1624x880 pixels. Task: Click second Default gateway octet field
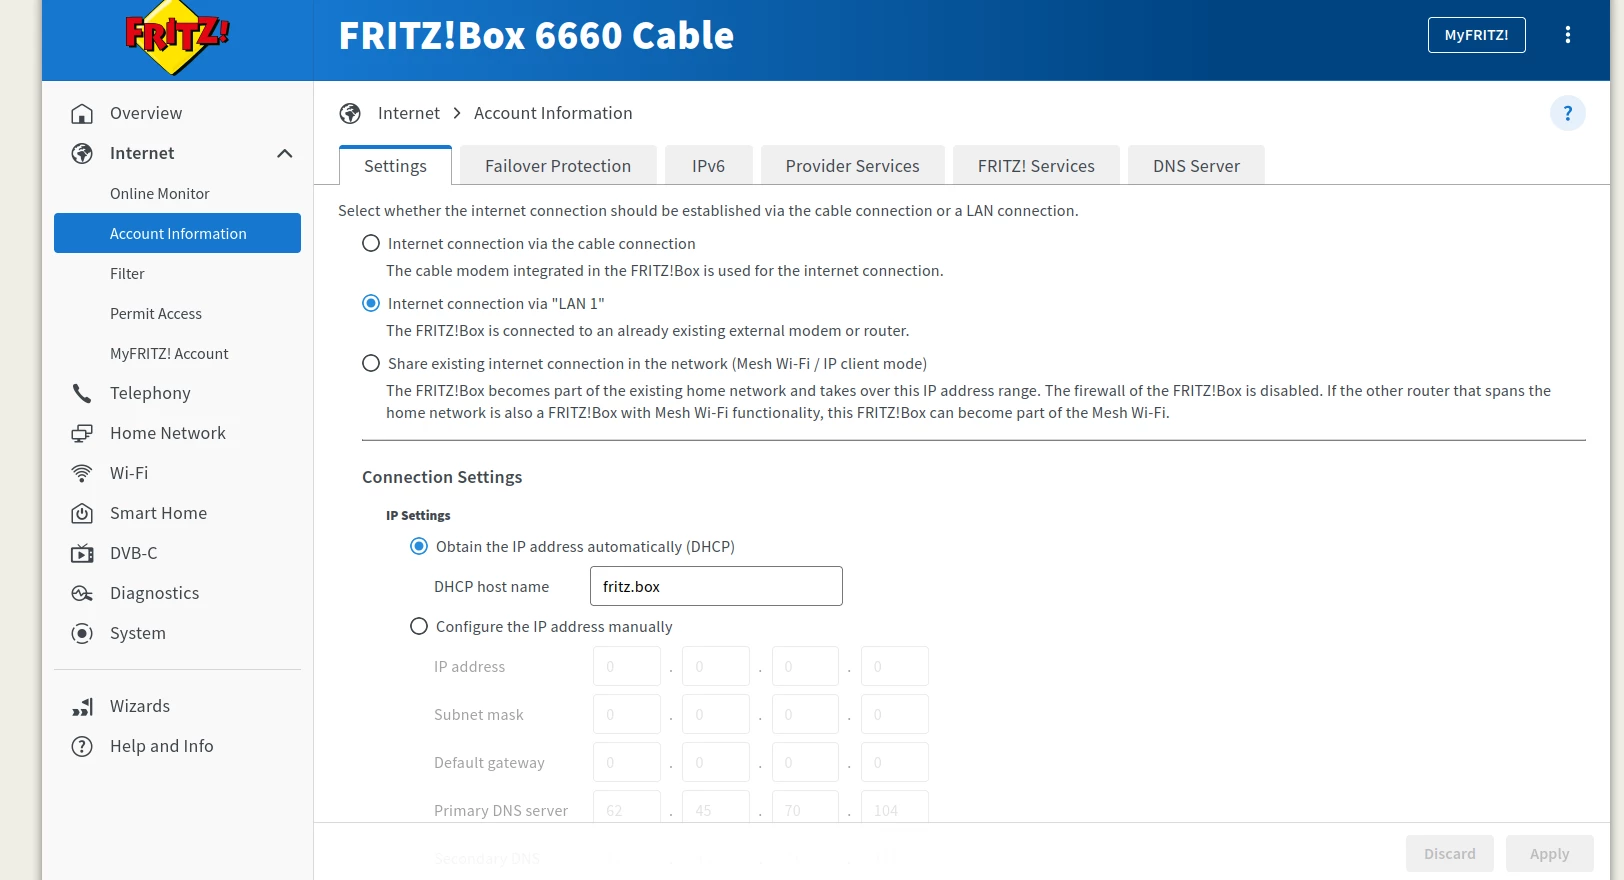pos(716,762)
